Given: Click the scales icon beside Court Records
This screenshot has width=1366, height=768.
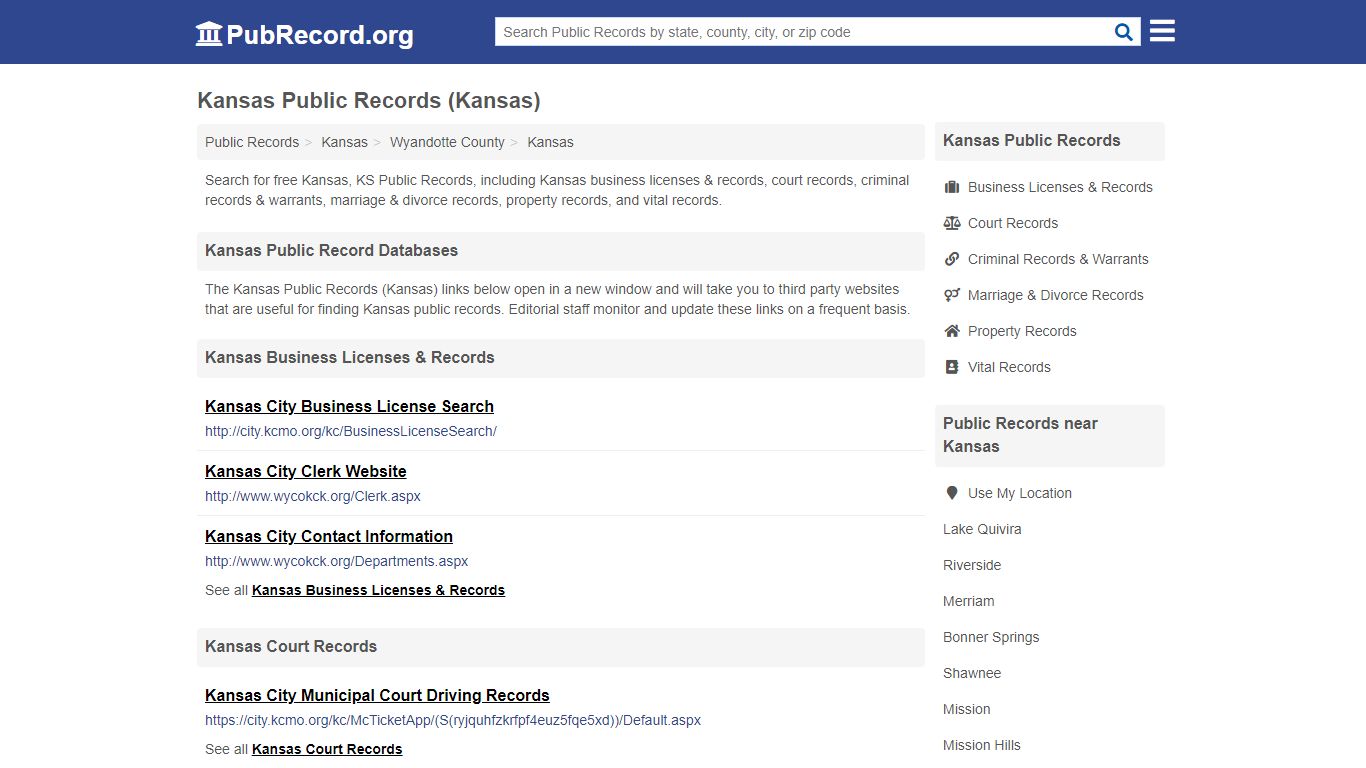Looking at the screenshot, I should click(x=952, y=223).
